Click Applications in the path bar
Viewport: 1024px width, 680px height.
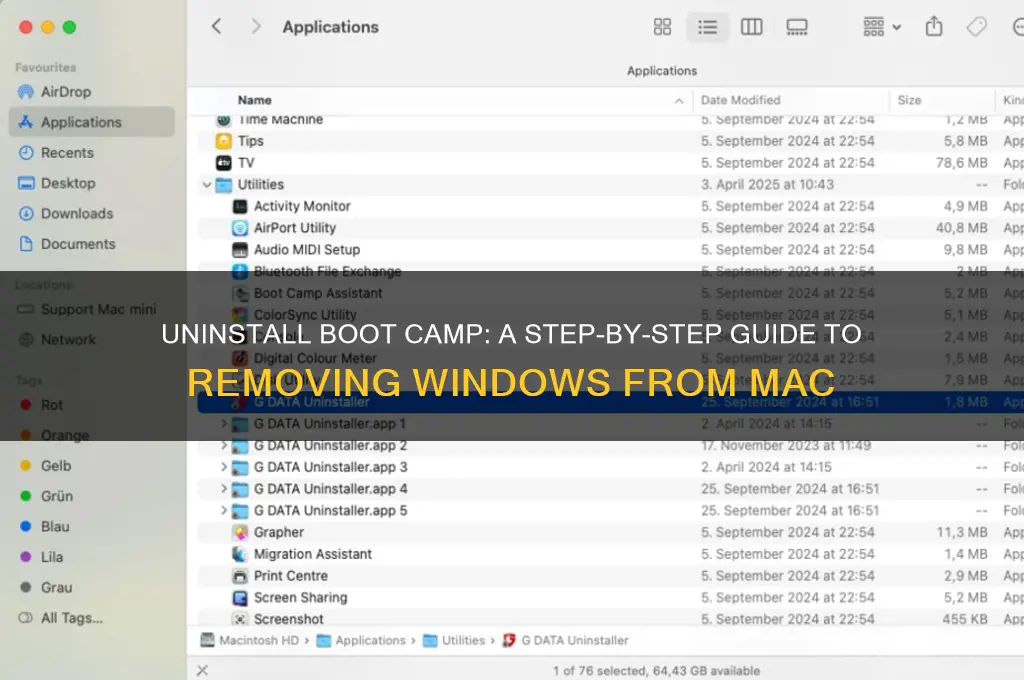click(361, 641)
